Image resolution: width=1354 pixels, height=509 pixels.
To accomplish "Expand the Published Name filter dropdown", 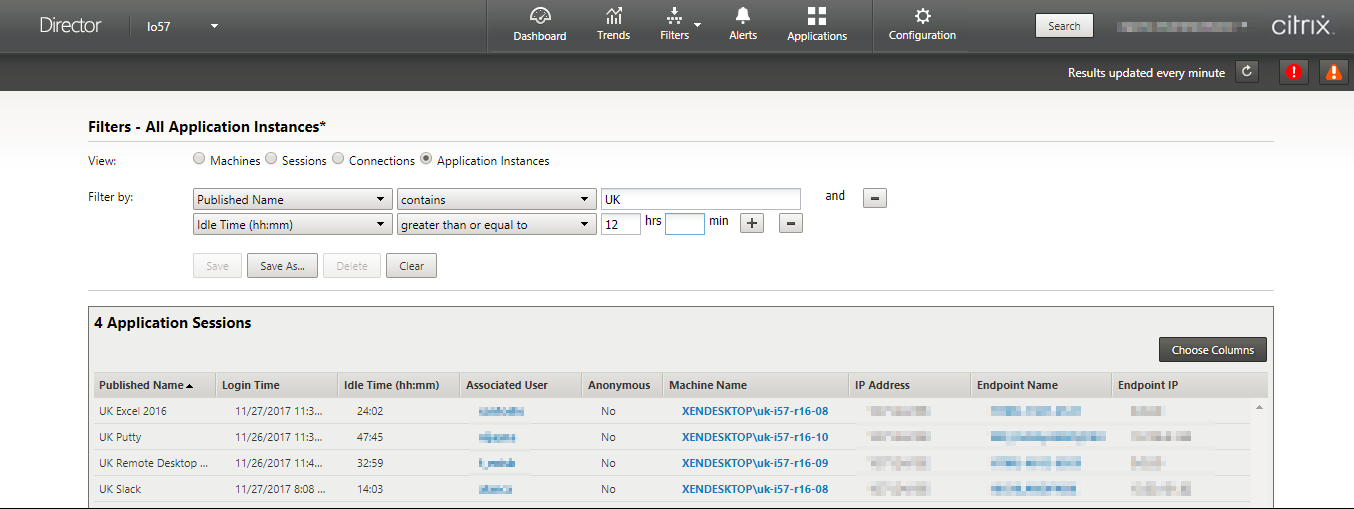I will [x=292, y=199].
